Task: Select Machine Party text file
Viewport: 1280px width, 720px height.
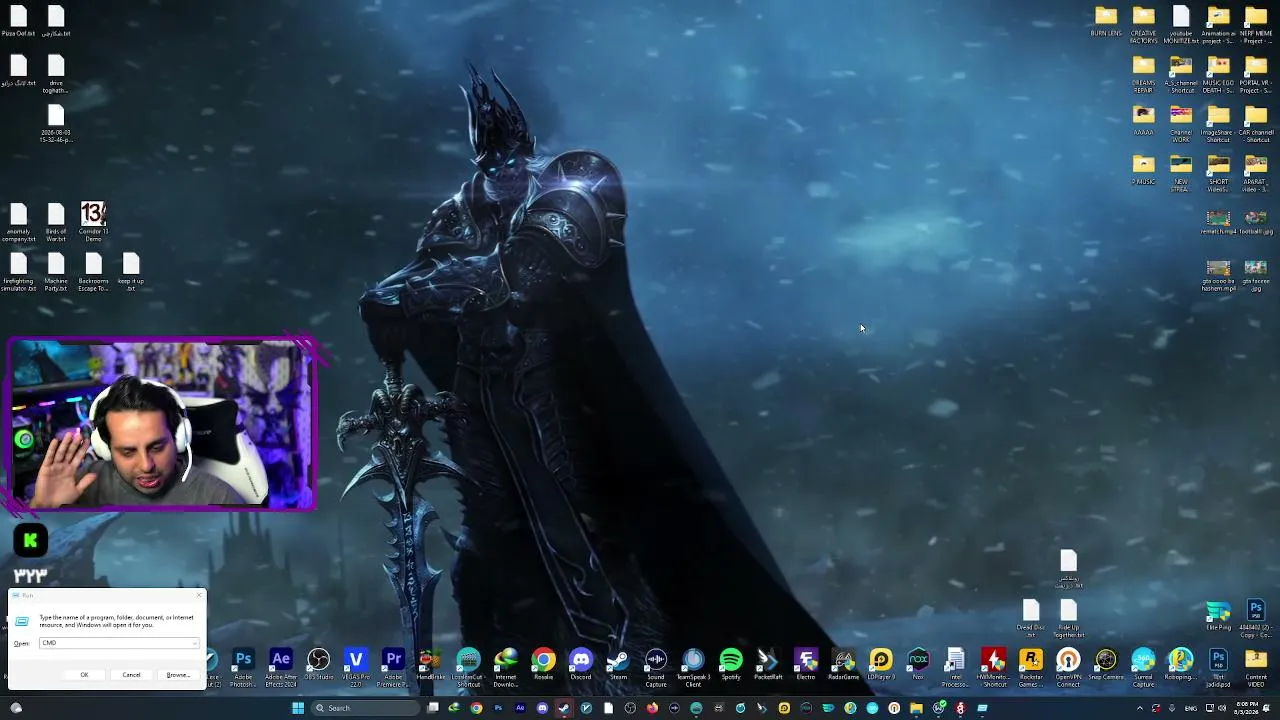Action: coord(56,272)
